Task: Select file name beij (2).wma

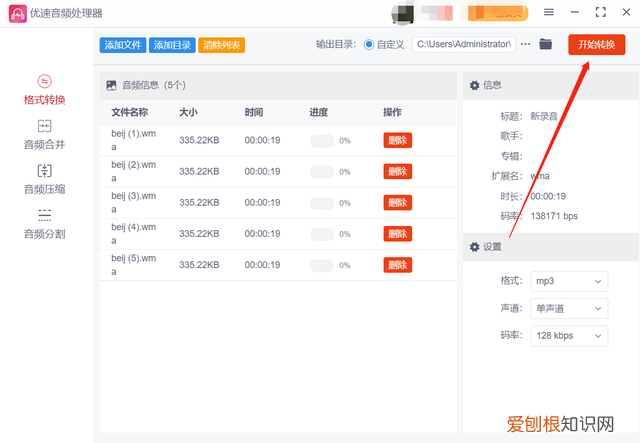Action: [133, 171]
